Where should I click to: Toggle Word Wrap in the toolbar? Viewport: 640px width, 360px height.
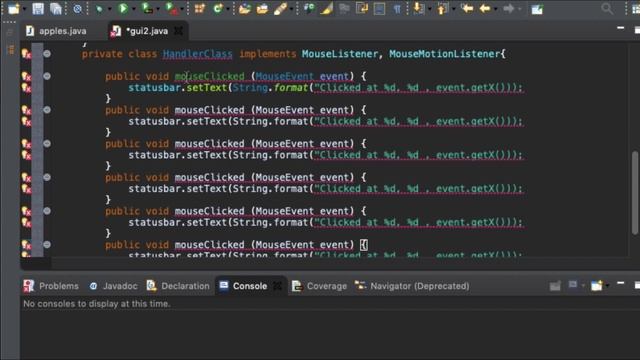(362, 8)
